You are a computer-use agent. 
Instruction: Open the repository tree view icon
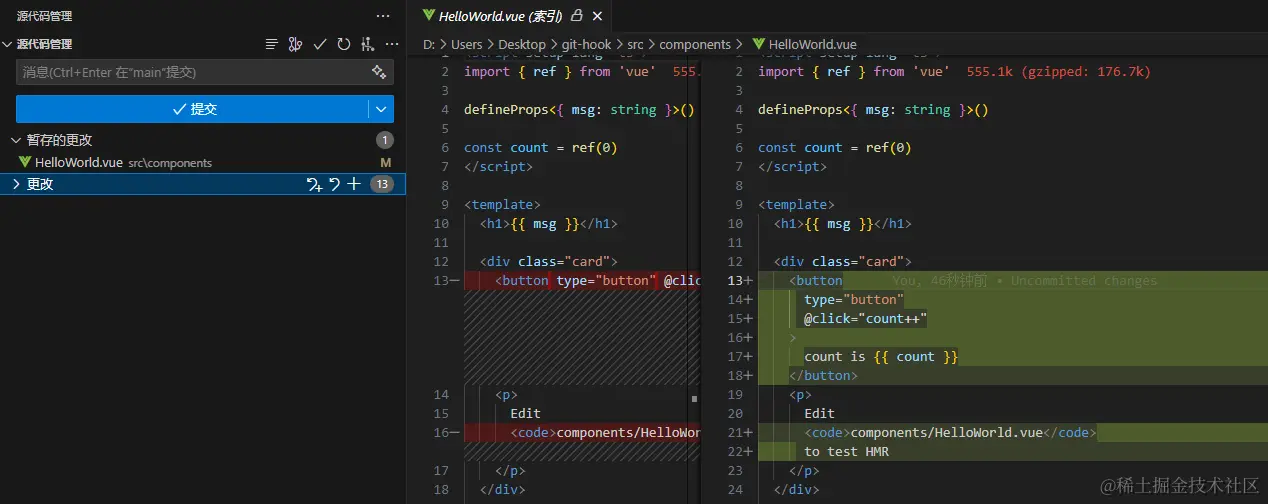(368, 44)
